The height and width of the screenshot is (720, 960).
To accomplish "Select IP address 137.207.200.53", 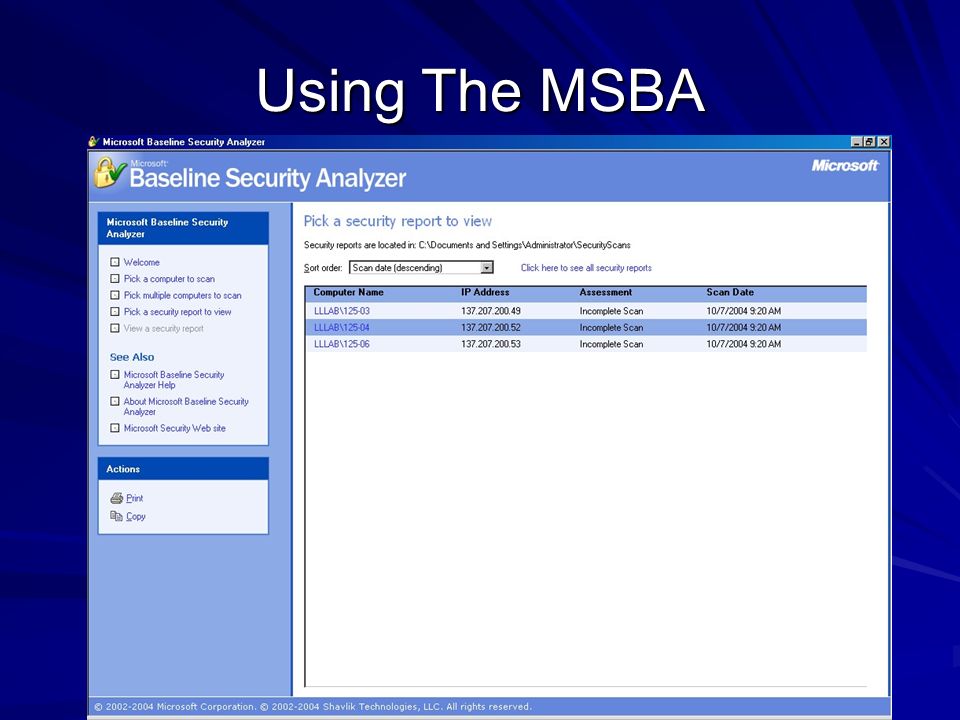I will (x=490, y=344).
